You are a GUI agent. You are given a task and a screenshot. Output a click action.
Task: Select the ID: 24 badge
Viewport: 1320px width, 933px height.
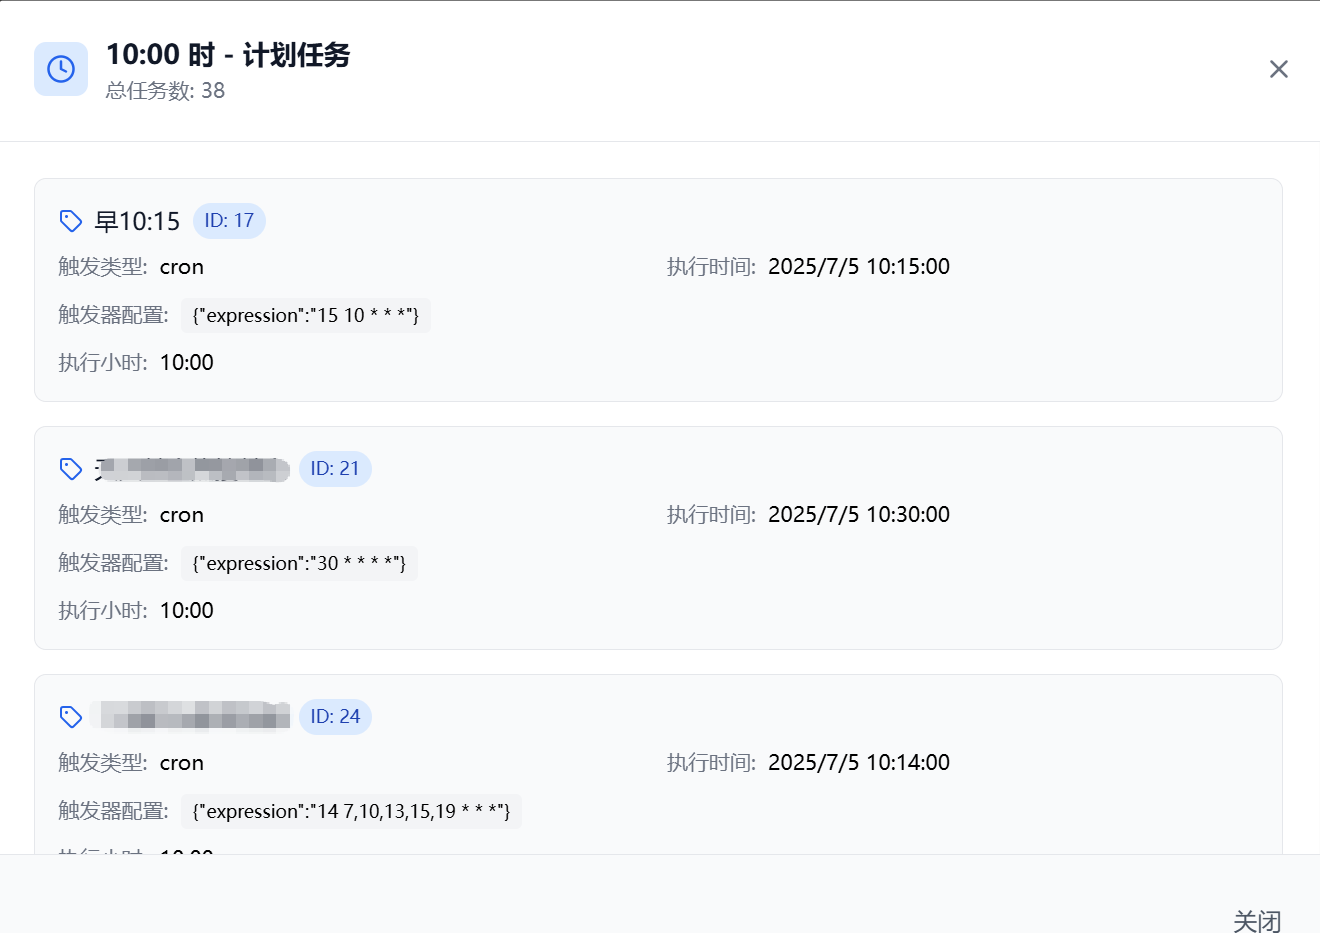[335, 717]
